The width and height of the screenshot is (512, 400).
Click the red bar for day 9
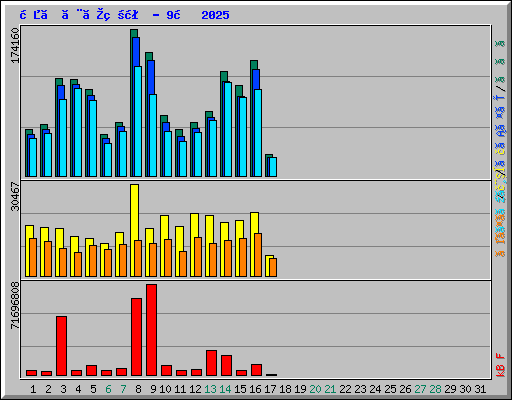pos(151,330)
